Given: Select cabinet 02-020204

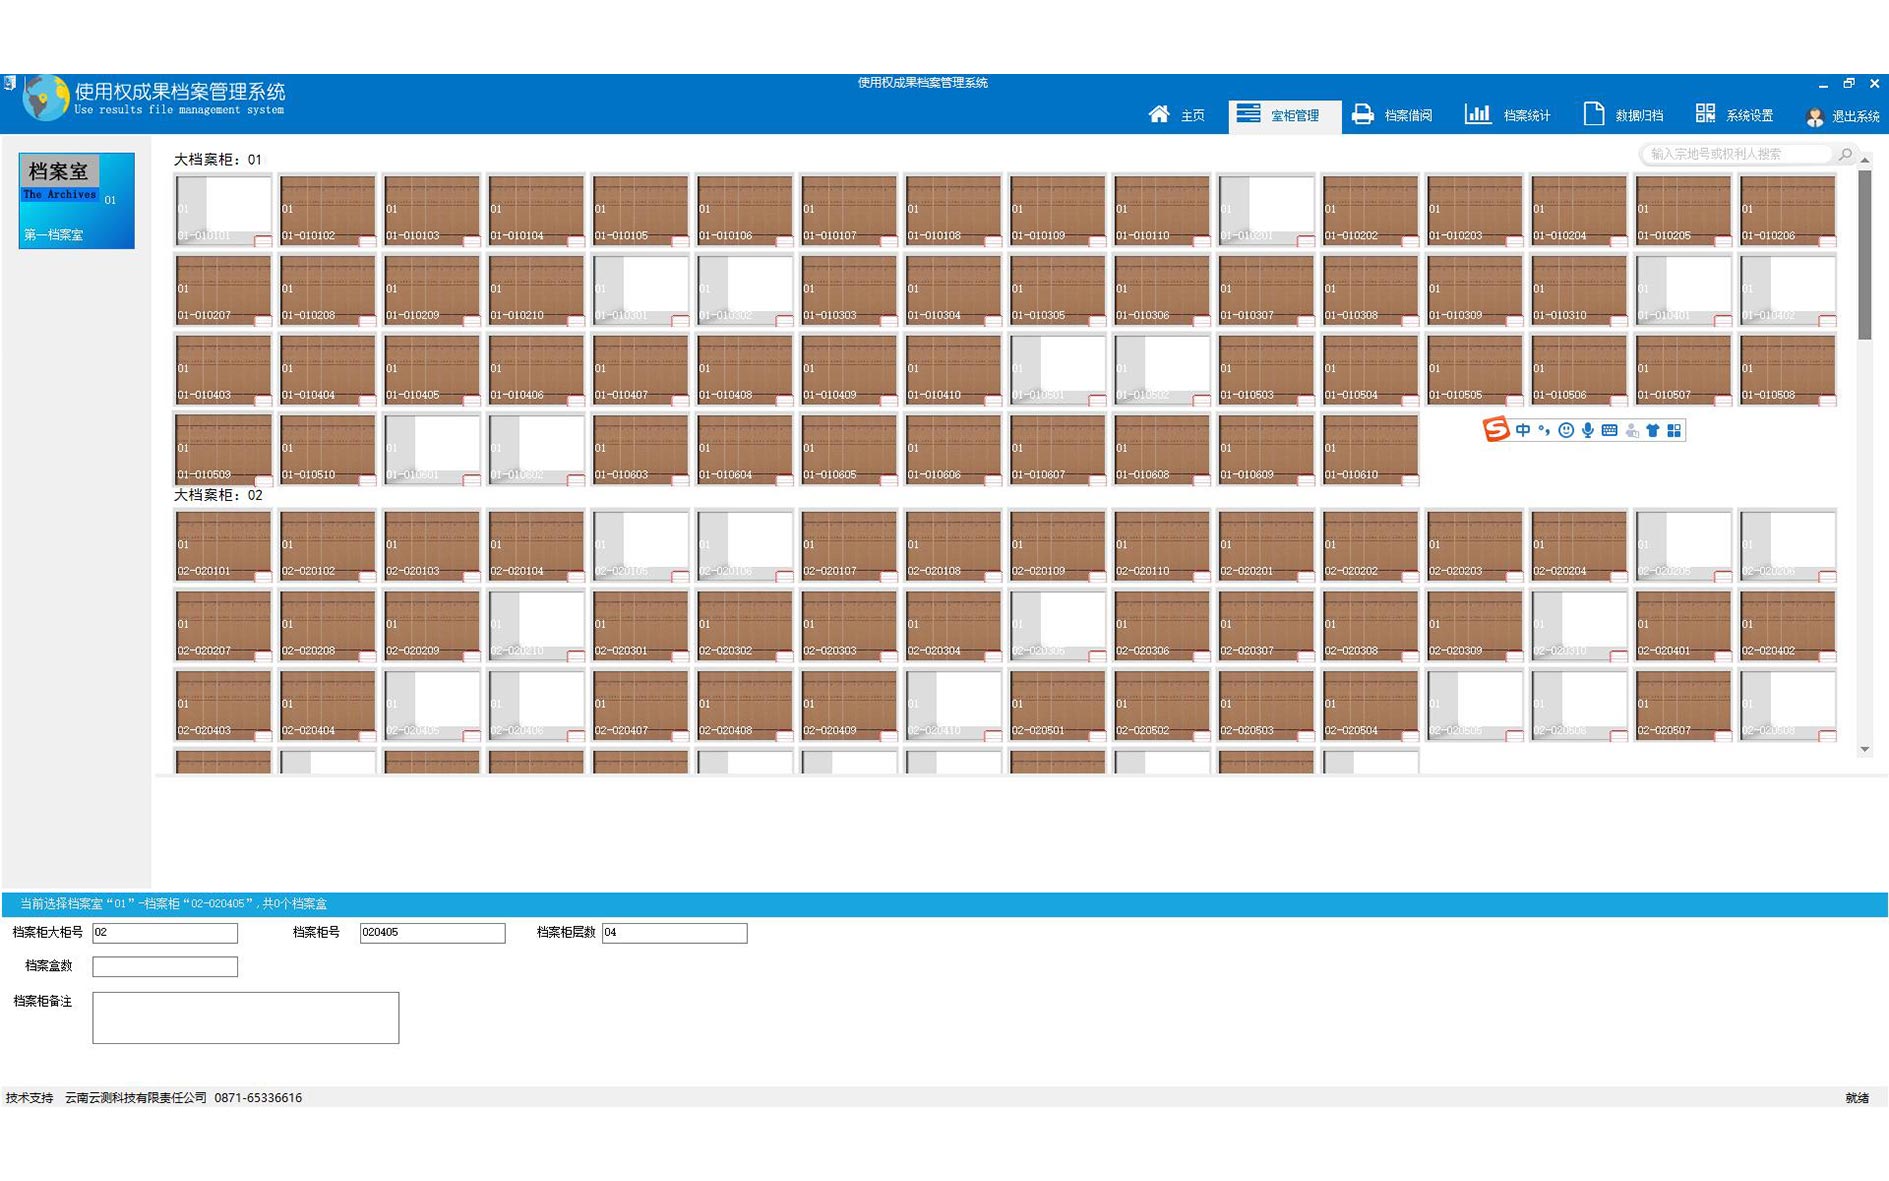Looking at the screenshot, I should [x=1579, y=546].
